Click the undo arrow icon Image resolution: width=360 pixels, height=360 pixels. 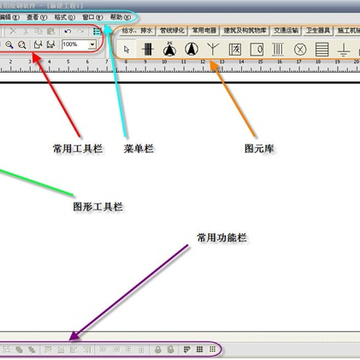[x=68, y=31]
